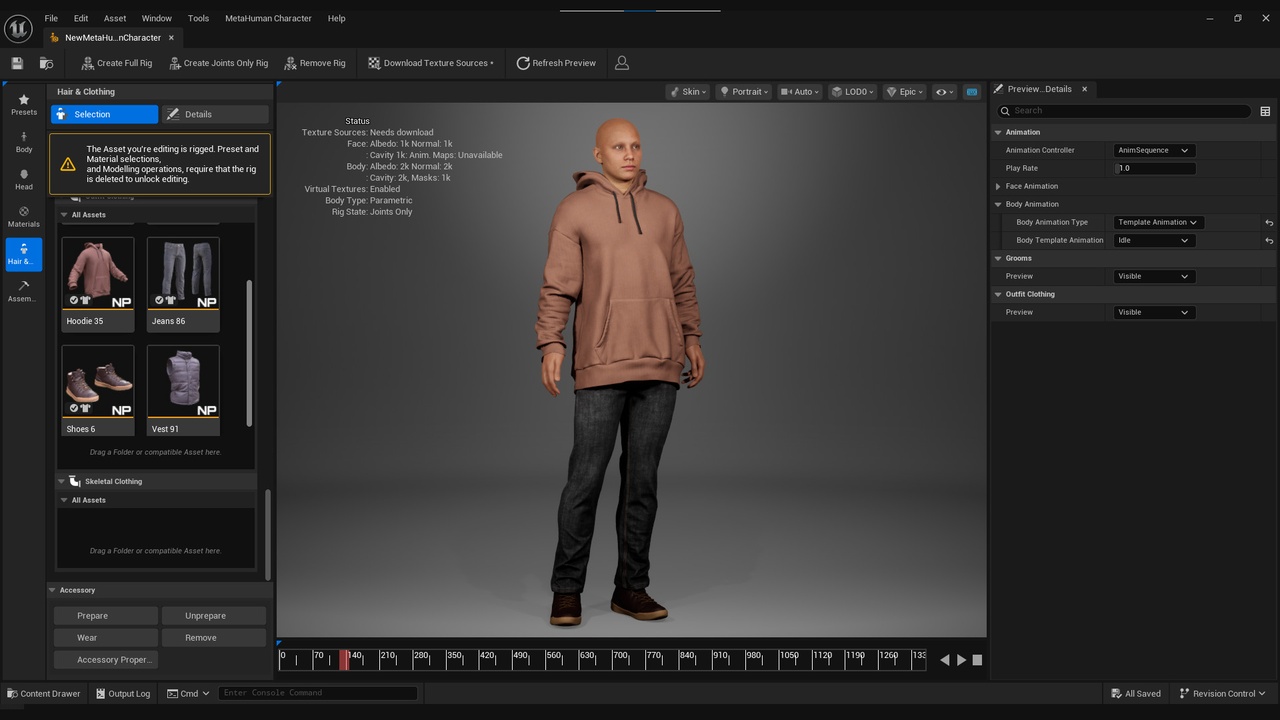Open the Revision Control menu
Viewport: 1280px width, 720px height.
point(1223,693)
